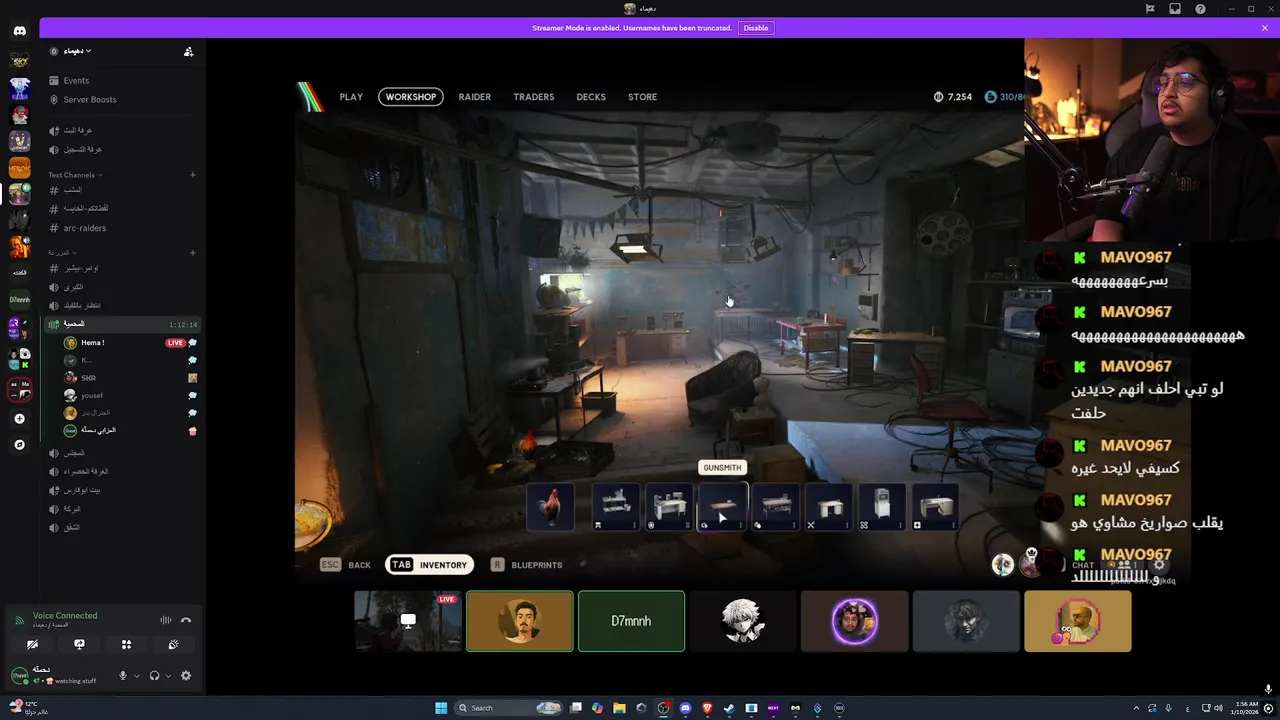
Task: Disable Streamer Mode from the banner
Action: coord(756,28)
